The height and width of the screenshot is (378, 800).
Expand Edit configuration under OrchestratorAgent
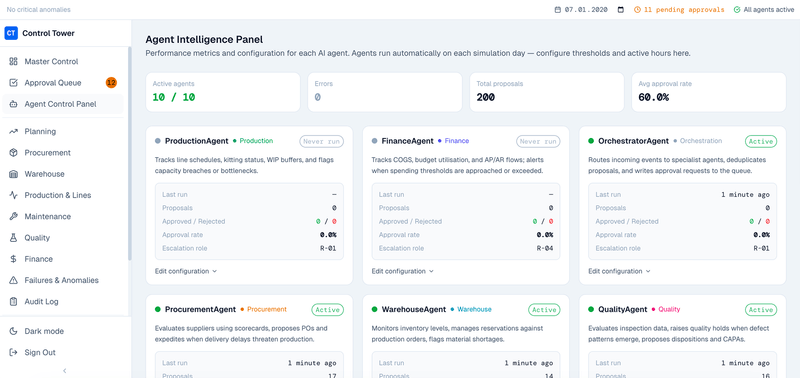tap(619, 271)
